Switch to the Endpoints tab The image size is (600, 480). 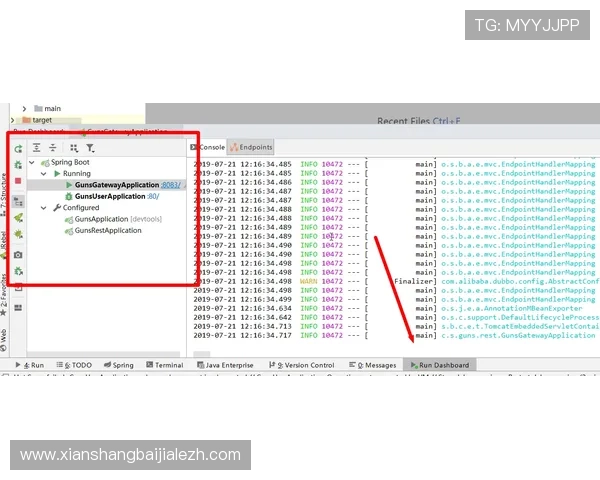coord(250,147)
